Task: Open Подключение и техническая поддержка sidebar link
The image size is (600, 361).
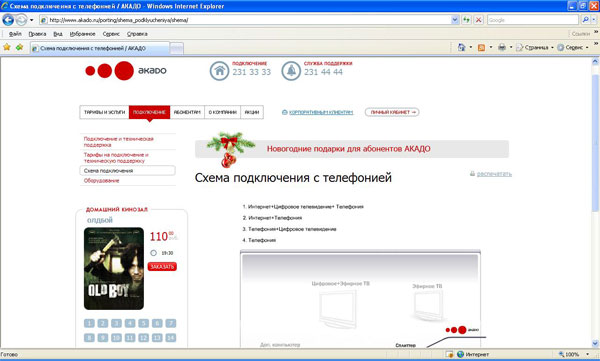Action: [119, 142]
